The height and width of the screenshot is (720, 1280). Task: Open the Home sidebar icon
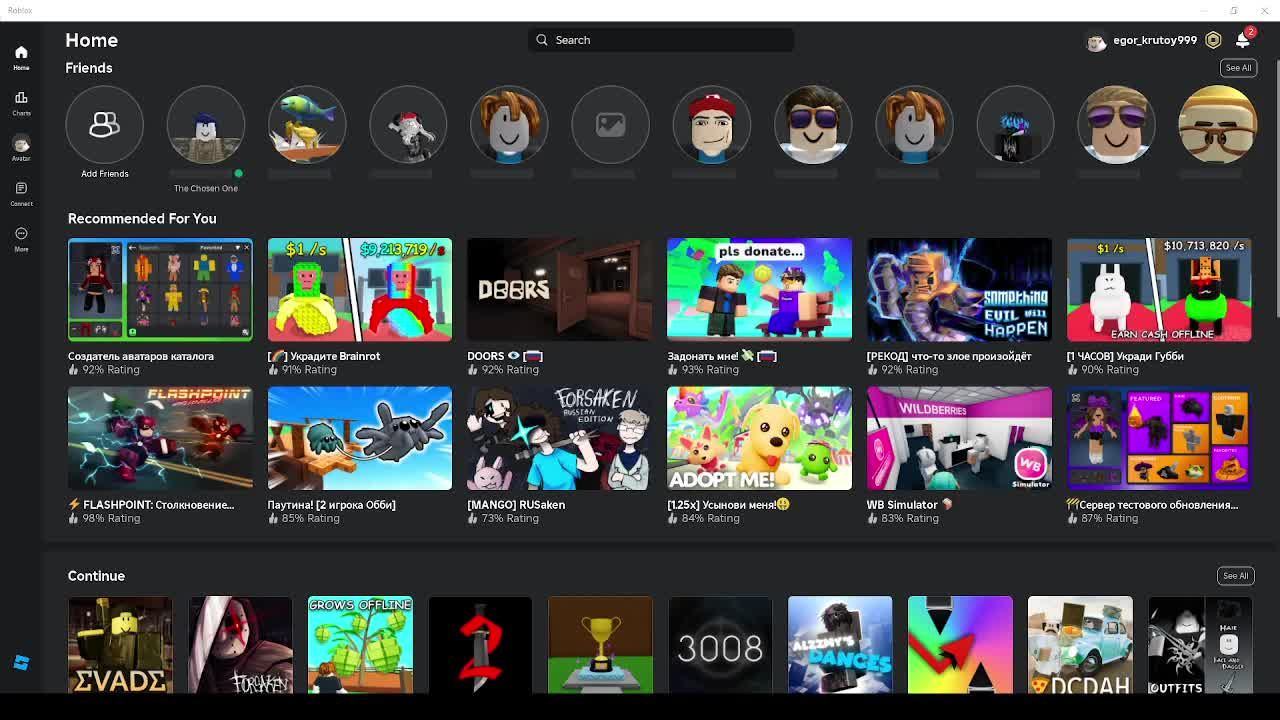(x=21, y=58)
